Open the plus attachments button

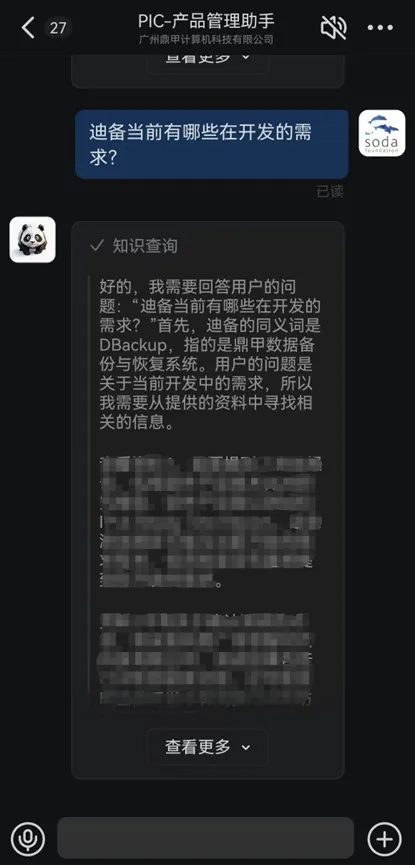click(385, 839)
